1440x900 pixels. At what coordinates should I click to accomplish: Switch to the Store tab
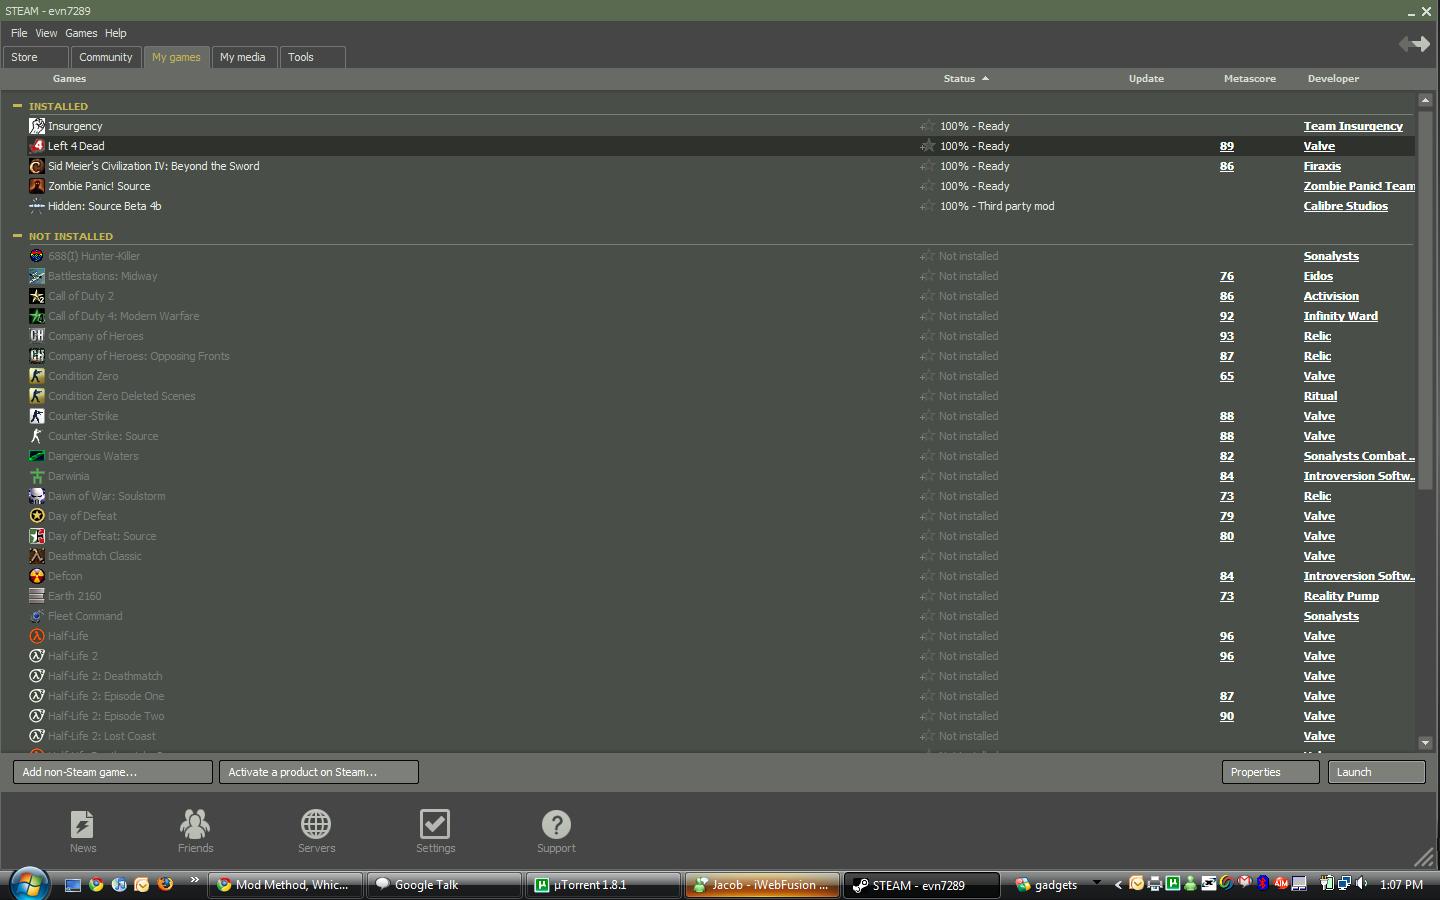point(36,57)
